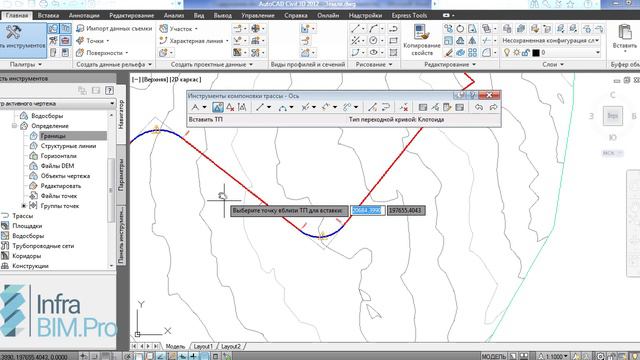Expand the Editing (Редактирование) panel title
640x360 pixels.
[x=450, y=64]
